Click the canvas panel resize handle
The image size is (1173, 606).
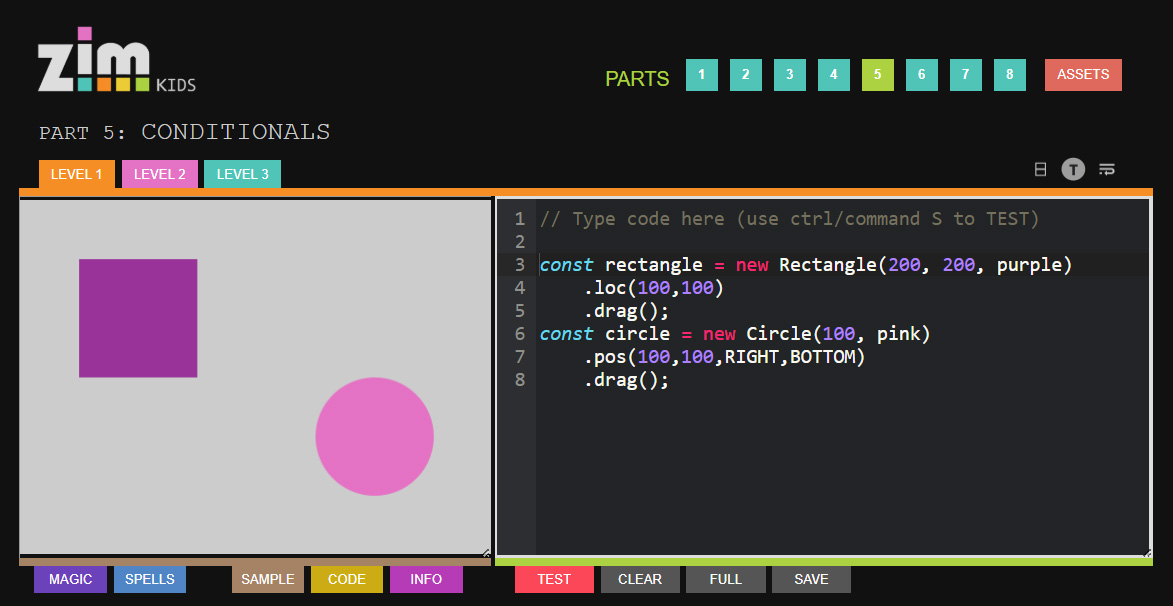(486, 553)
